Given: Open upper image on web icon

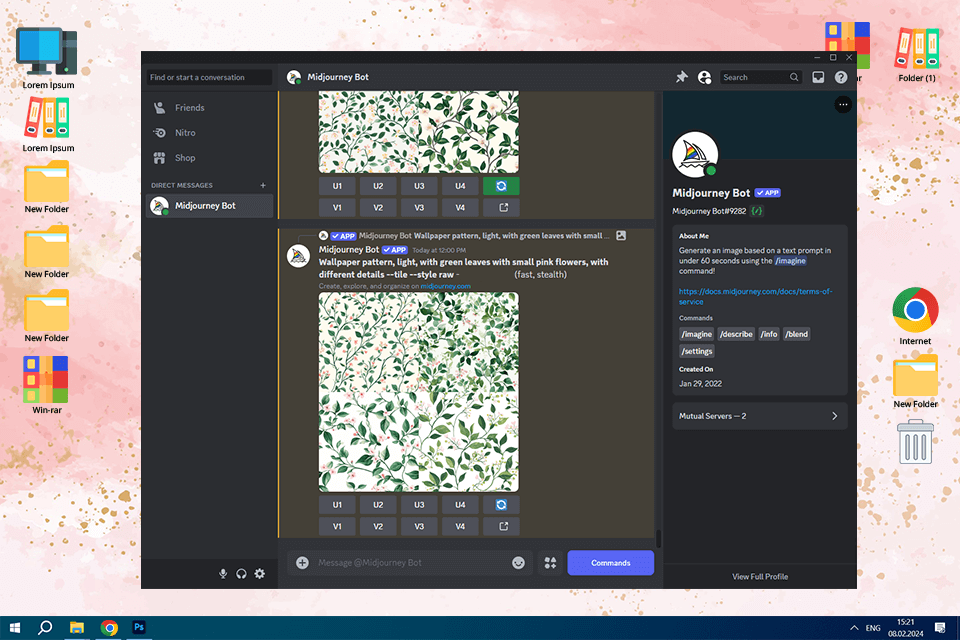Looking at the screenshot, I should (503, 208).
